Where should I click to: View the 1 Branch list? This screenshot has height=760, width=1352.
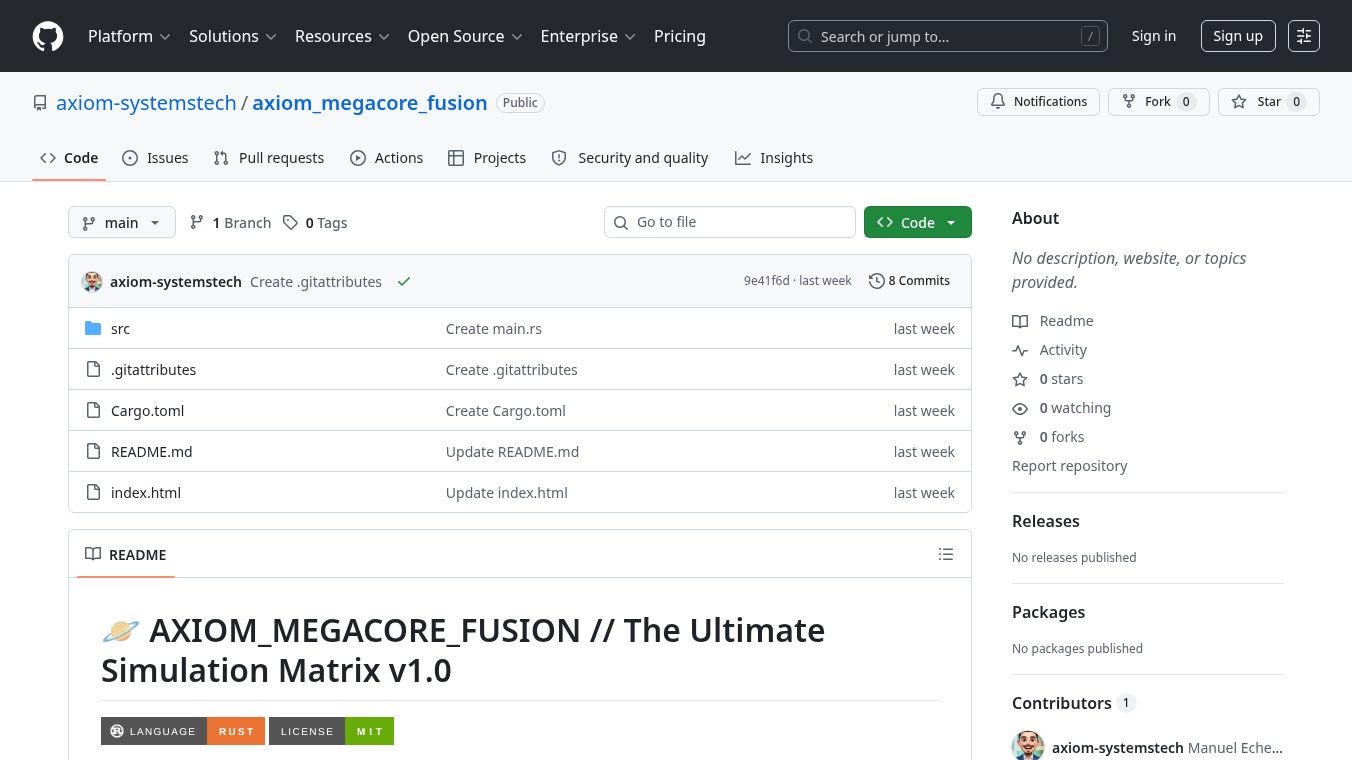coord(230,222)
